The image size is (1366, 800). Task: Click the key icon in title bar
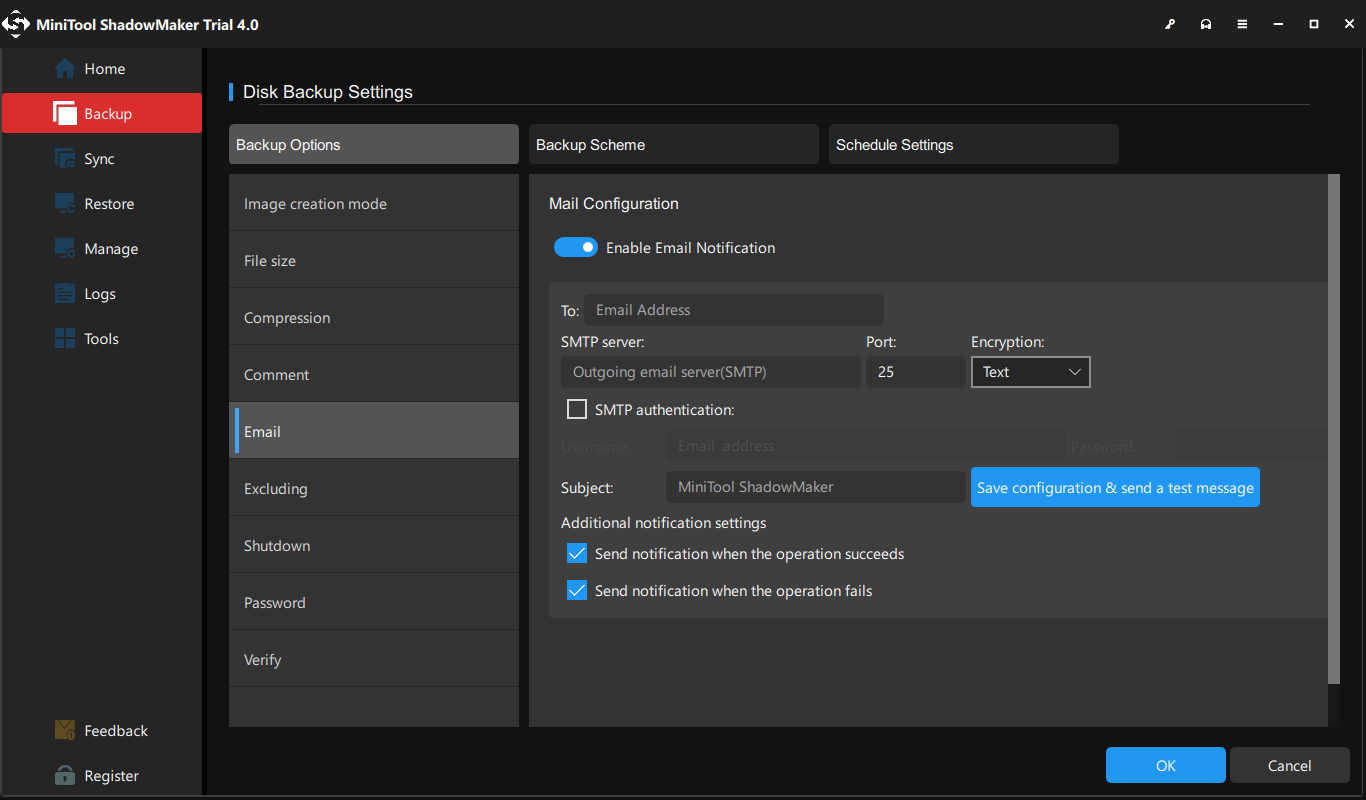point(1170,24)
